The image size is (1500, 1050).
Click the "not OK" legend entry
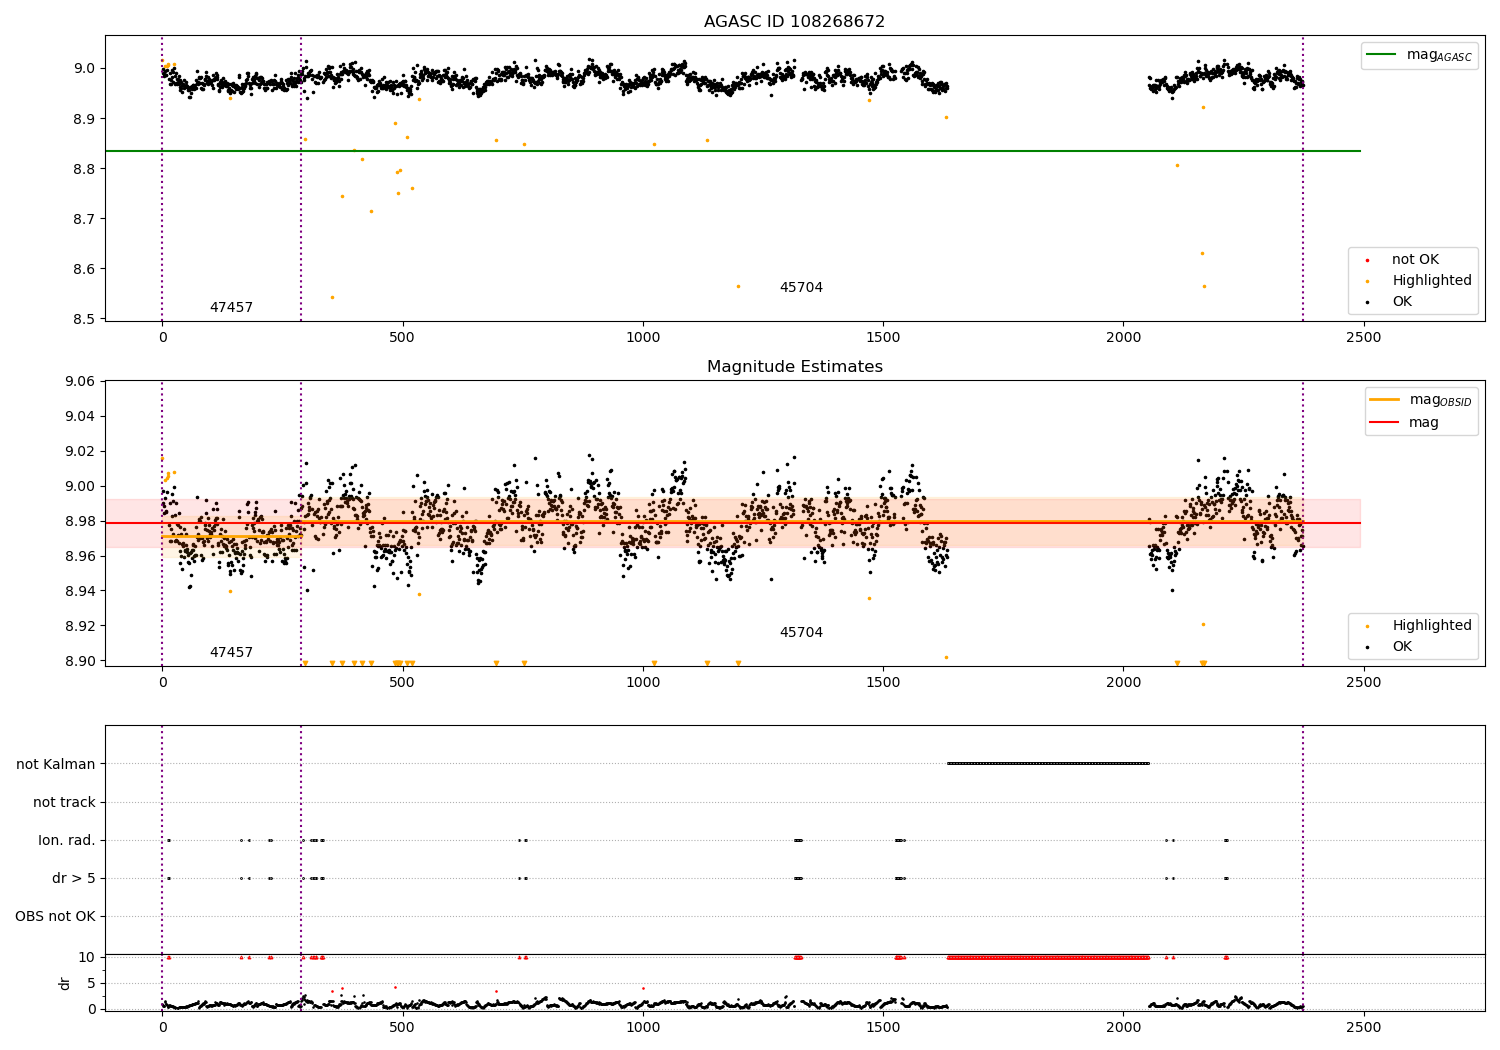point(1413,260)
